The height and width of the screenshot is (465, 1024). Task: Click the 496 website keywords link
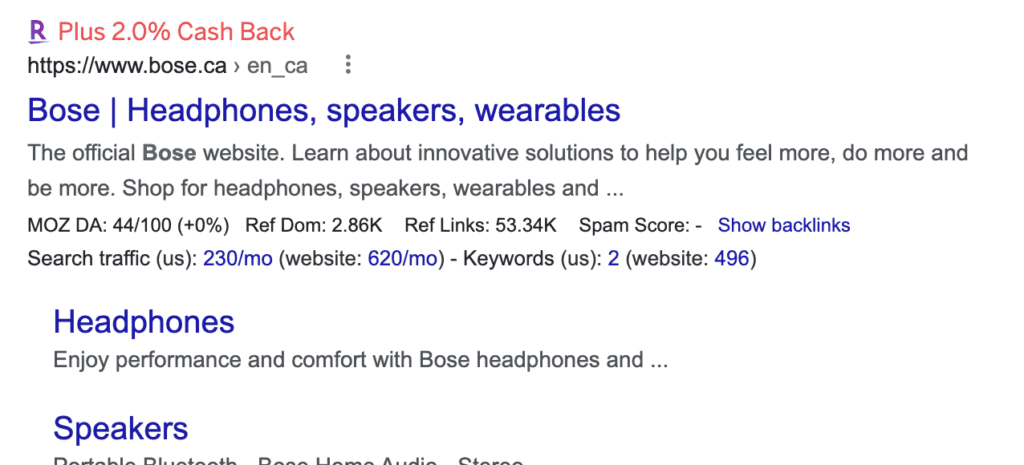731,259
